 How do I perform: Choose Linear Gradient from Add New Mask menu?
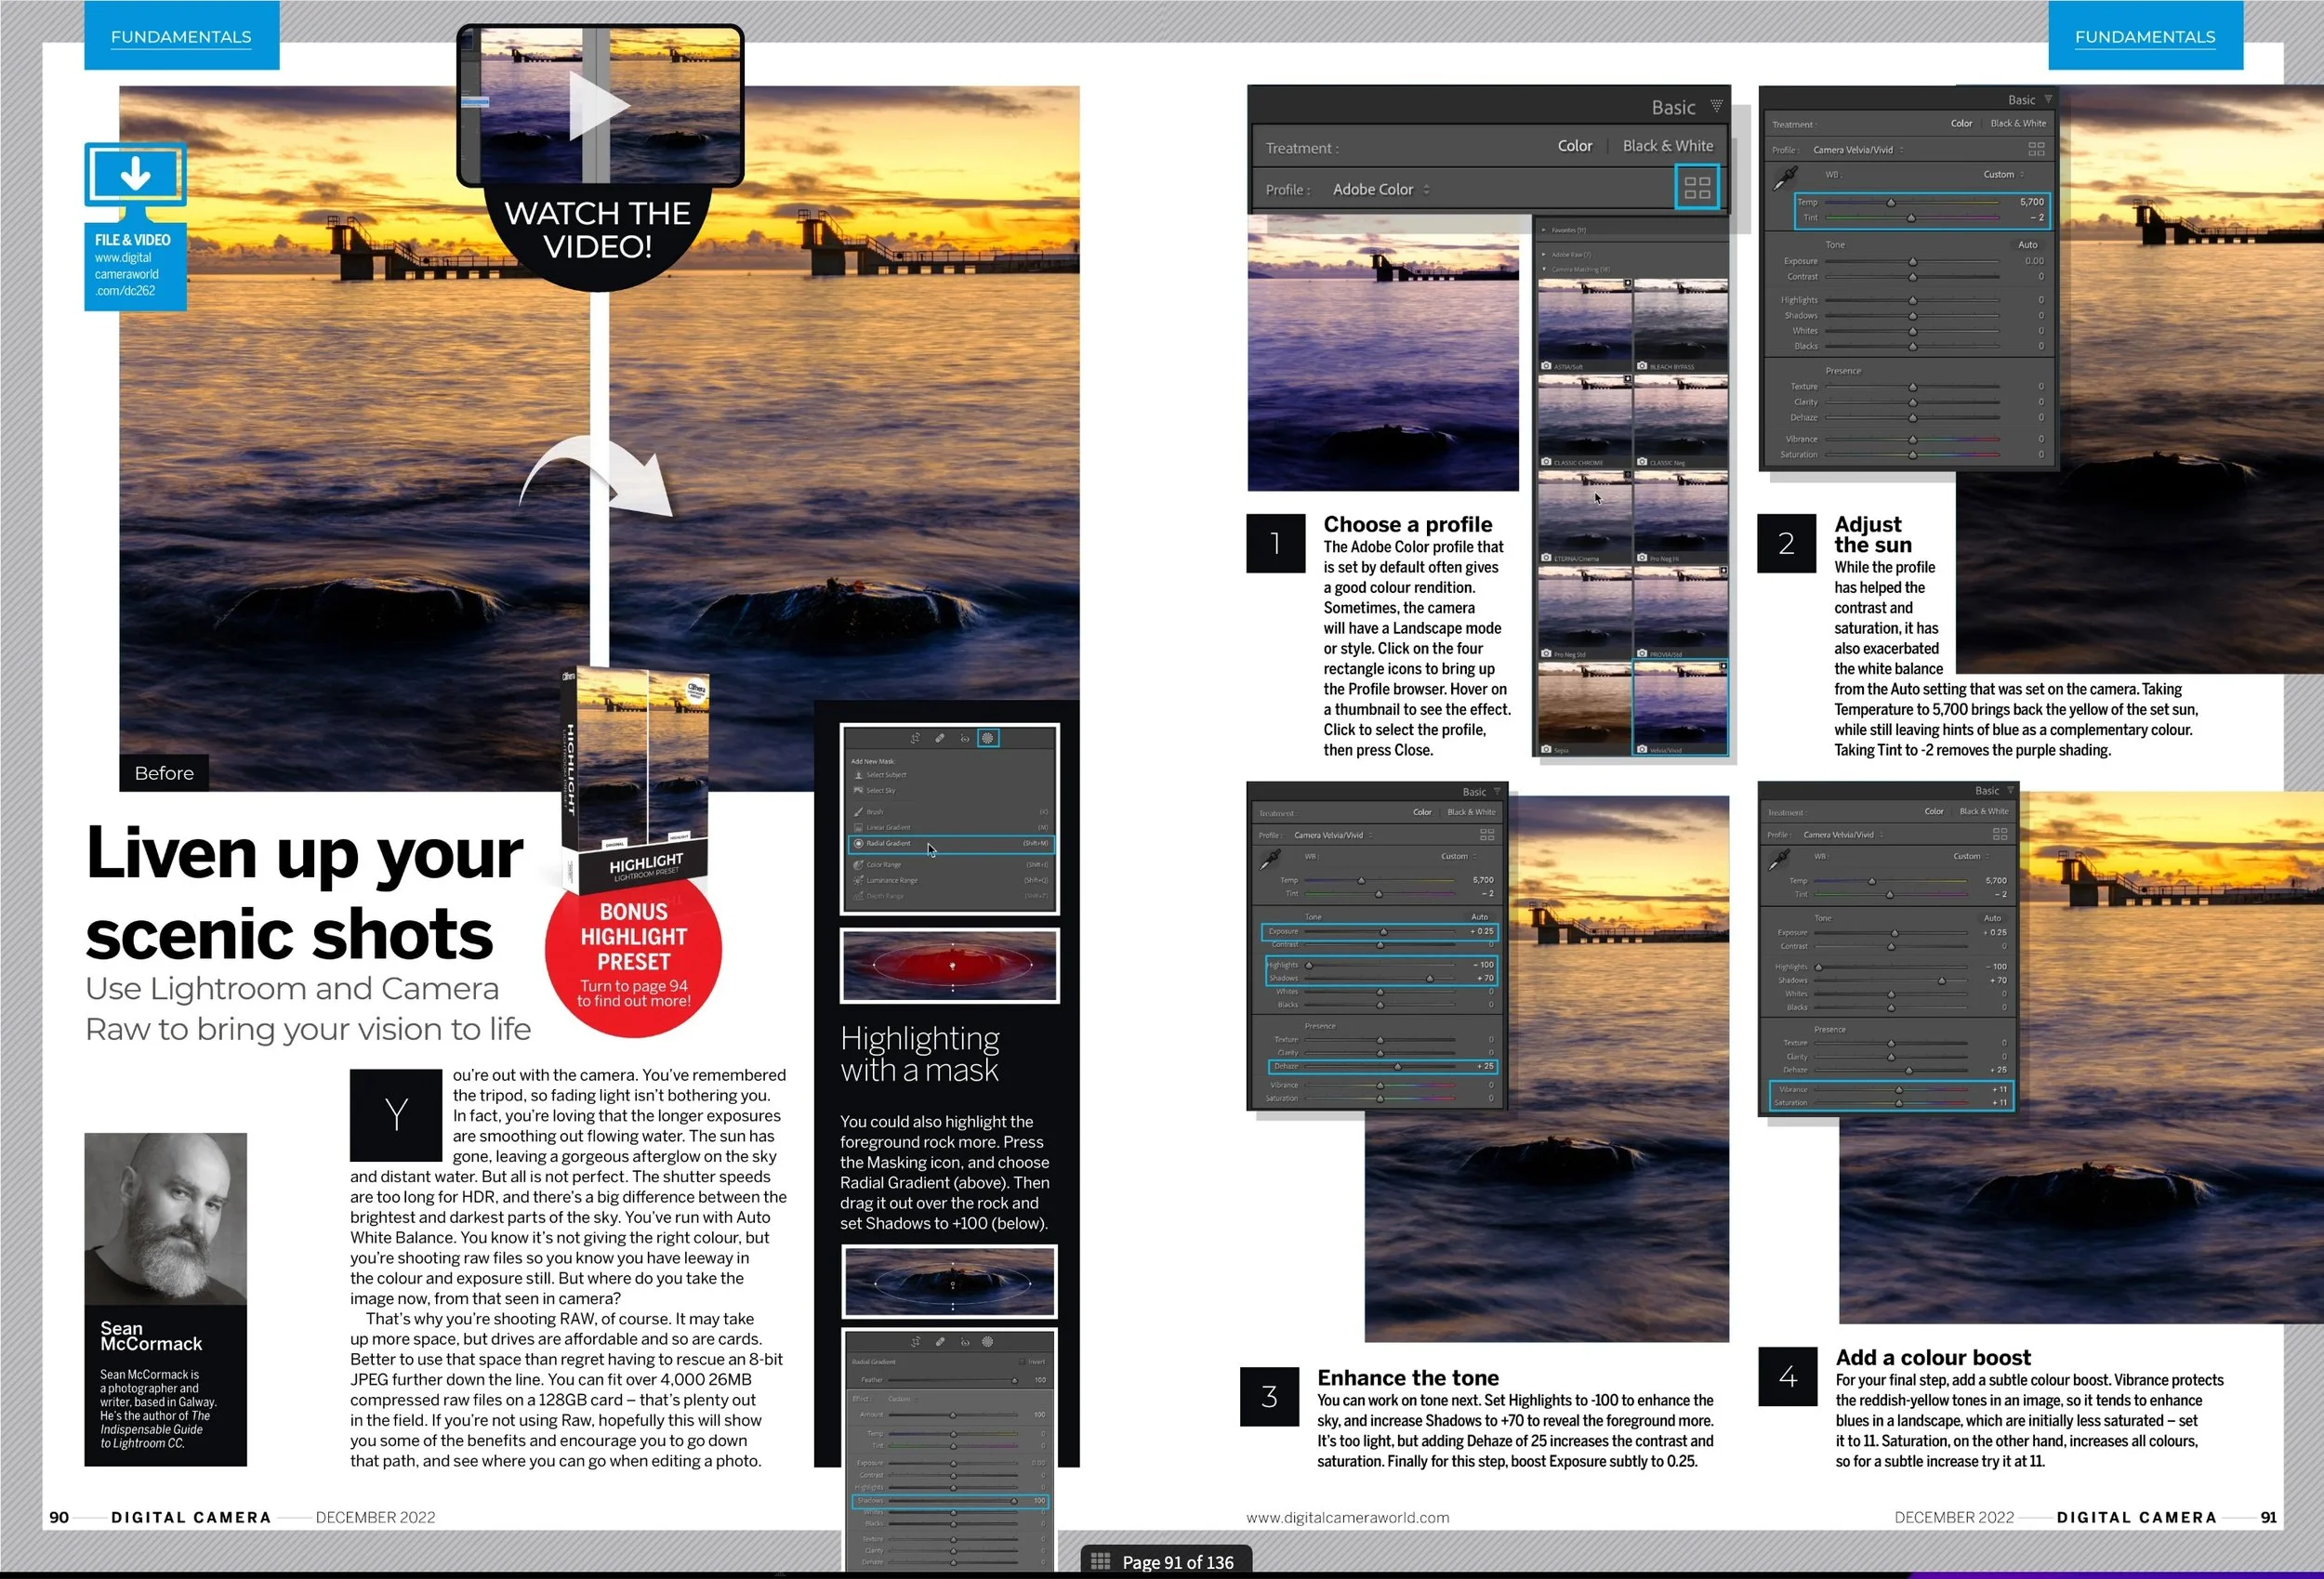(x=888, y=827)
